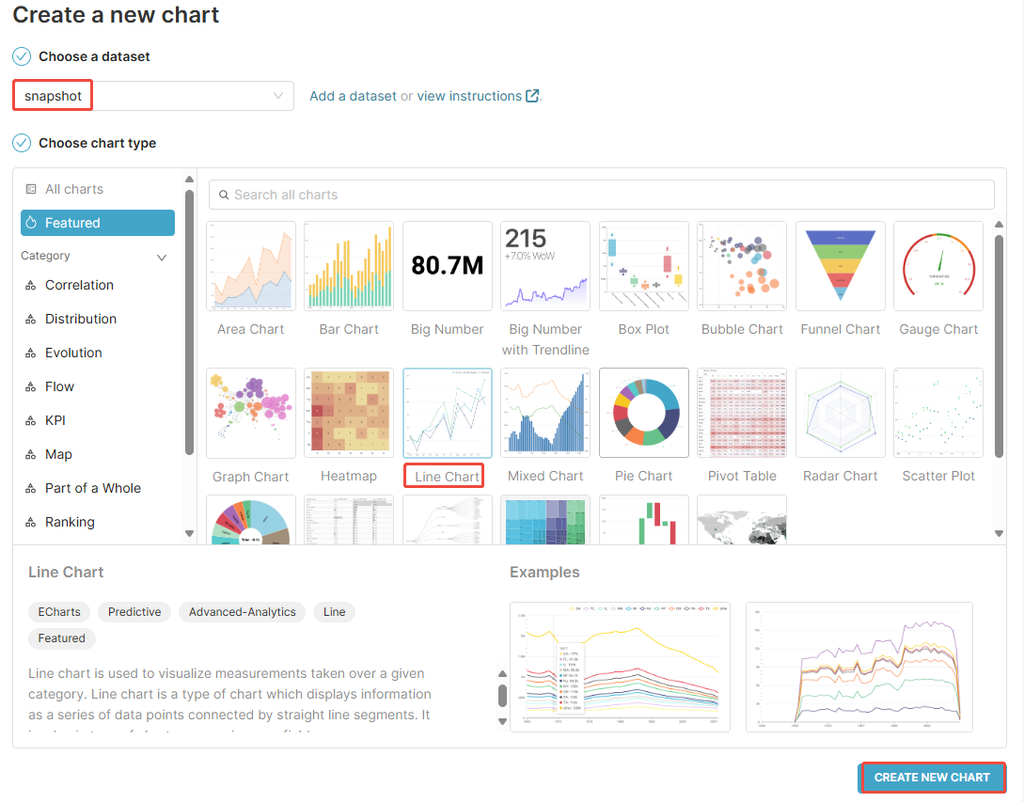Screen dimensions: 1024x802
Task: Select the Funnel Chart icon
Action: point(840,266)
